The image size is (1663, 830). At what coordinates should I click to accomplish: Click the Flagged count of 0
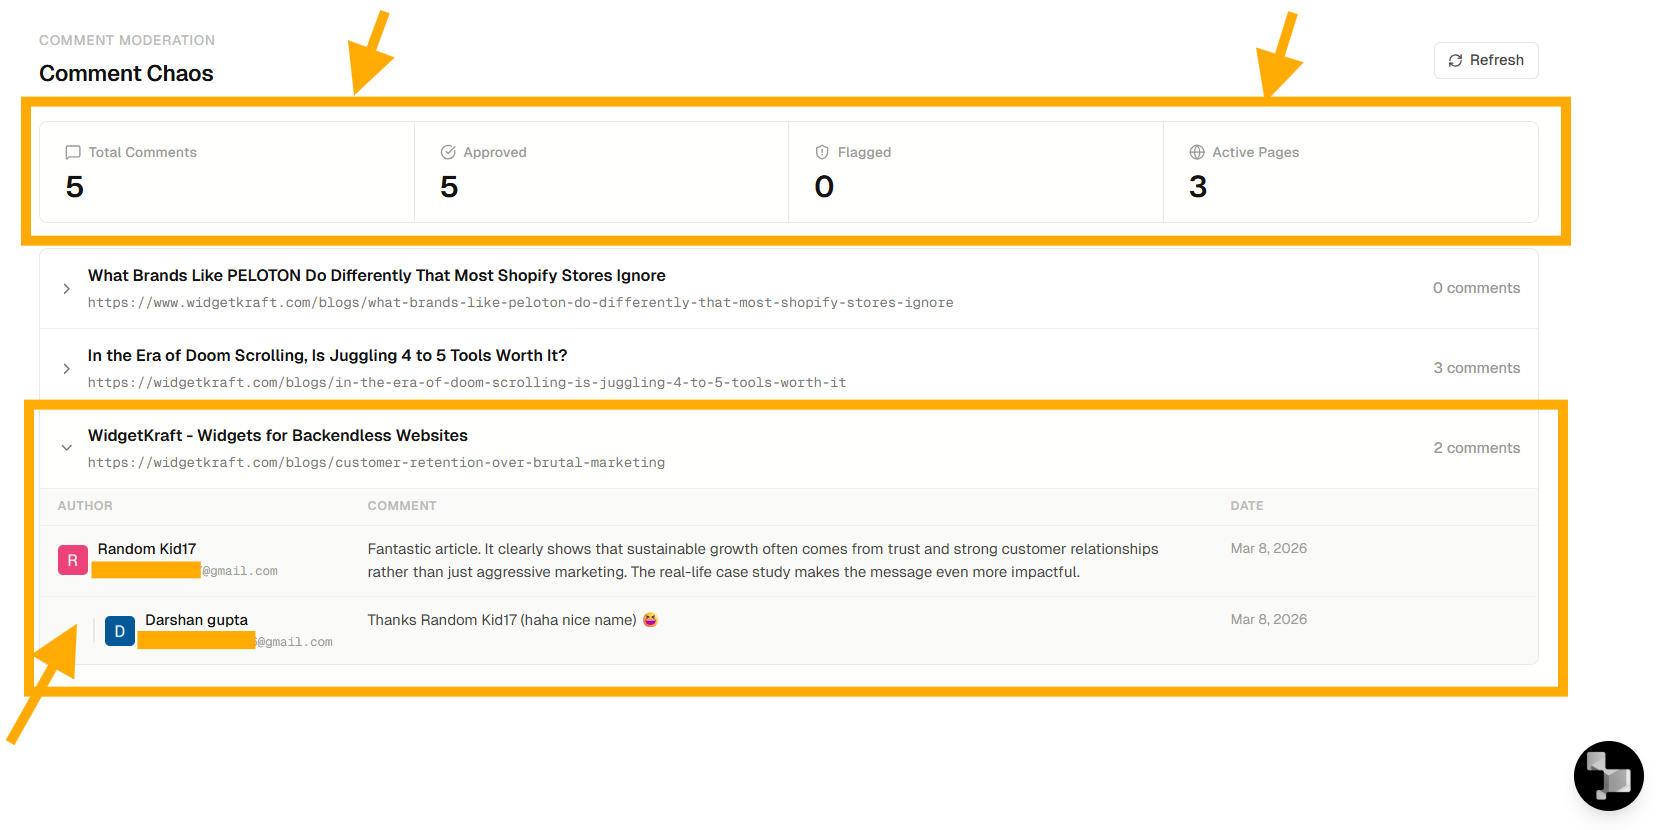(x=824, y=187)
